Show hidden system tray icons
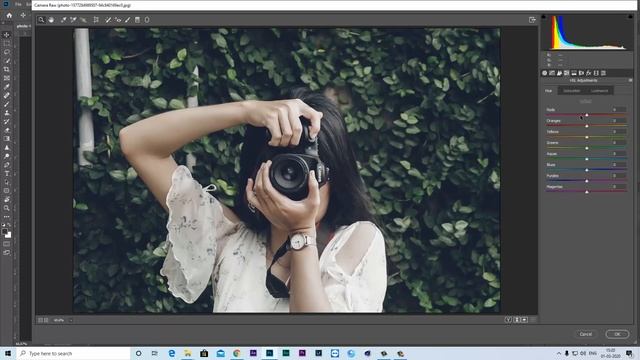640x360 pixels. coord(559,353)
